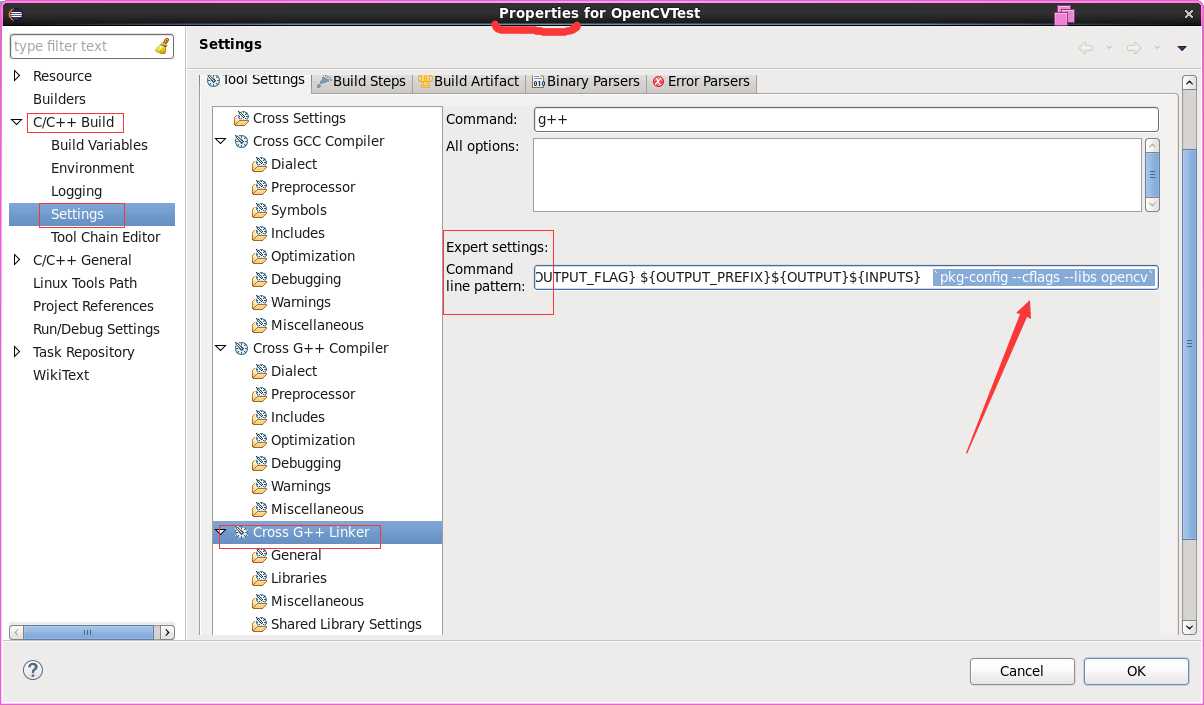Click the Shared Library Settings icon
The width and height of the screenshot is (1204, 705).
coord(259,624)
